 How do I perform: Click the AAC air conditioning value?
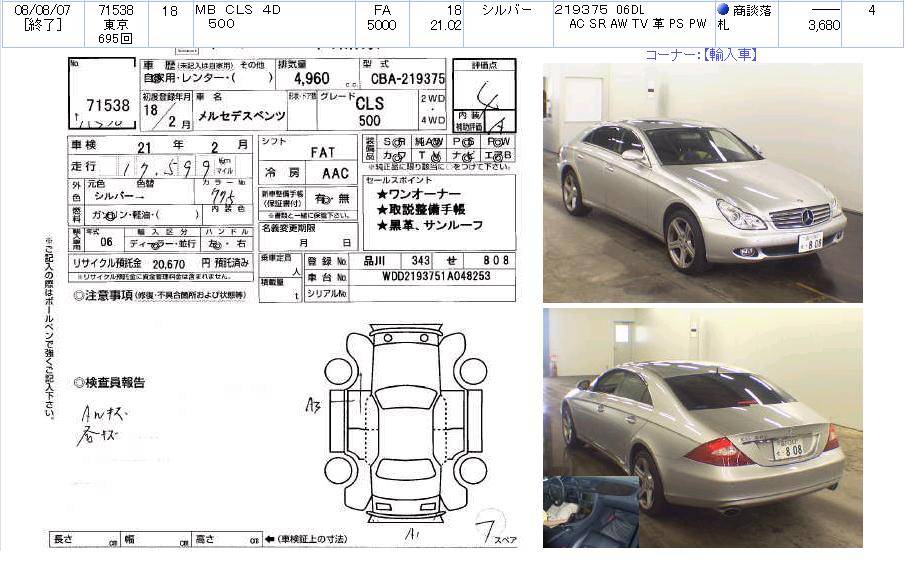click(x=335, y=174)
